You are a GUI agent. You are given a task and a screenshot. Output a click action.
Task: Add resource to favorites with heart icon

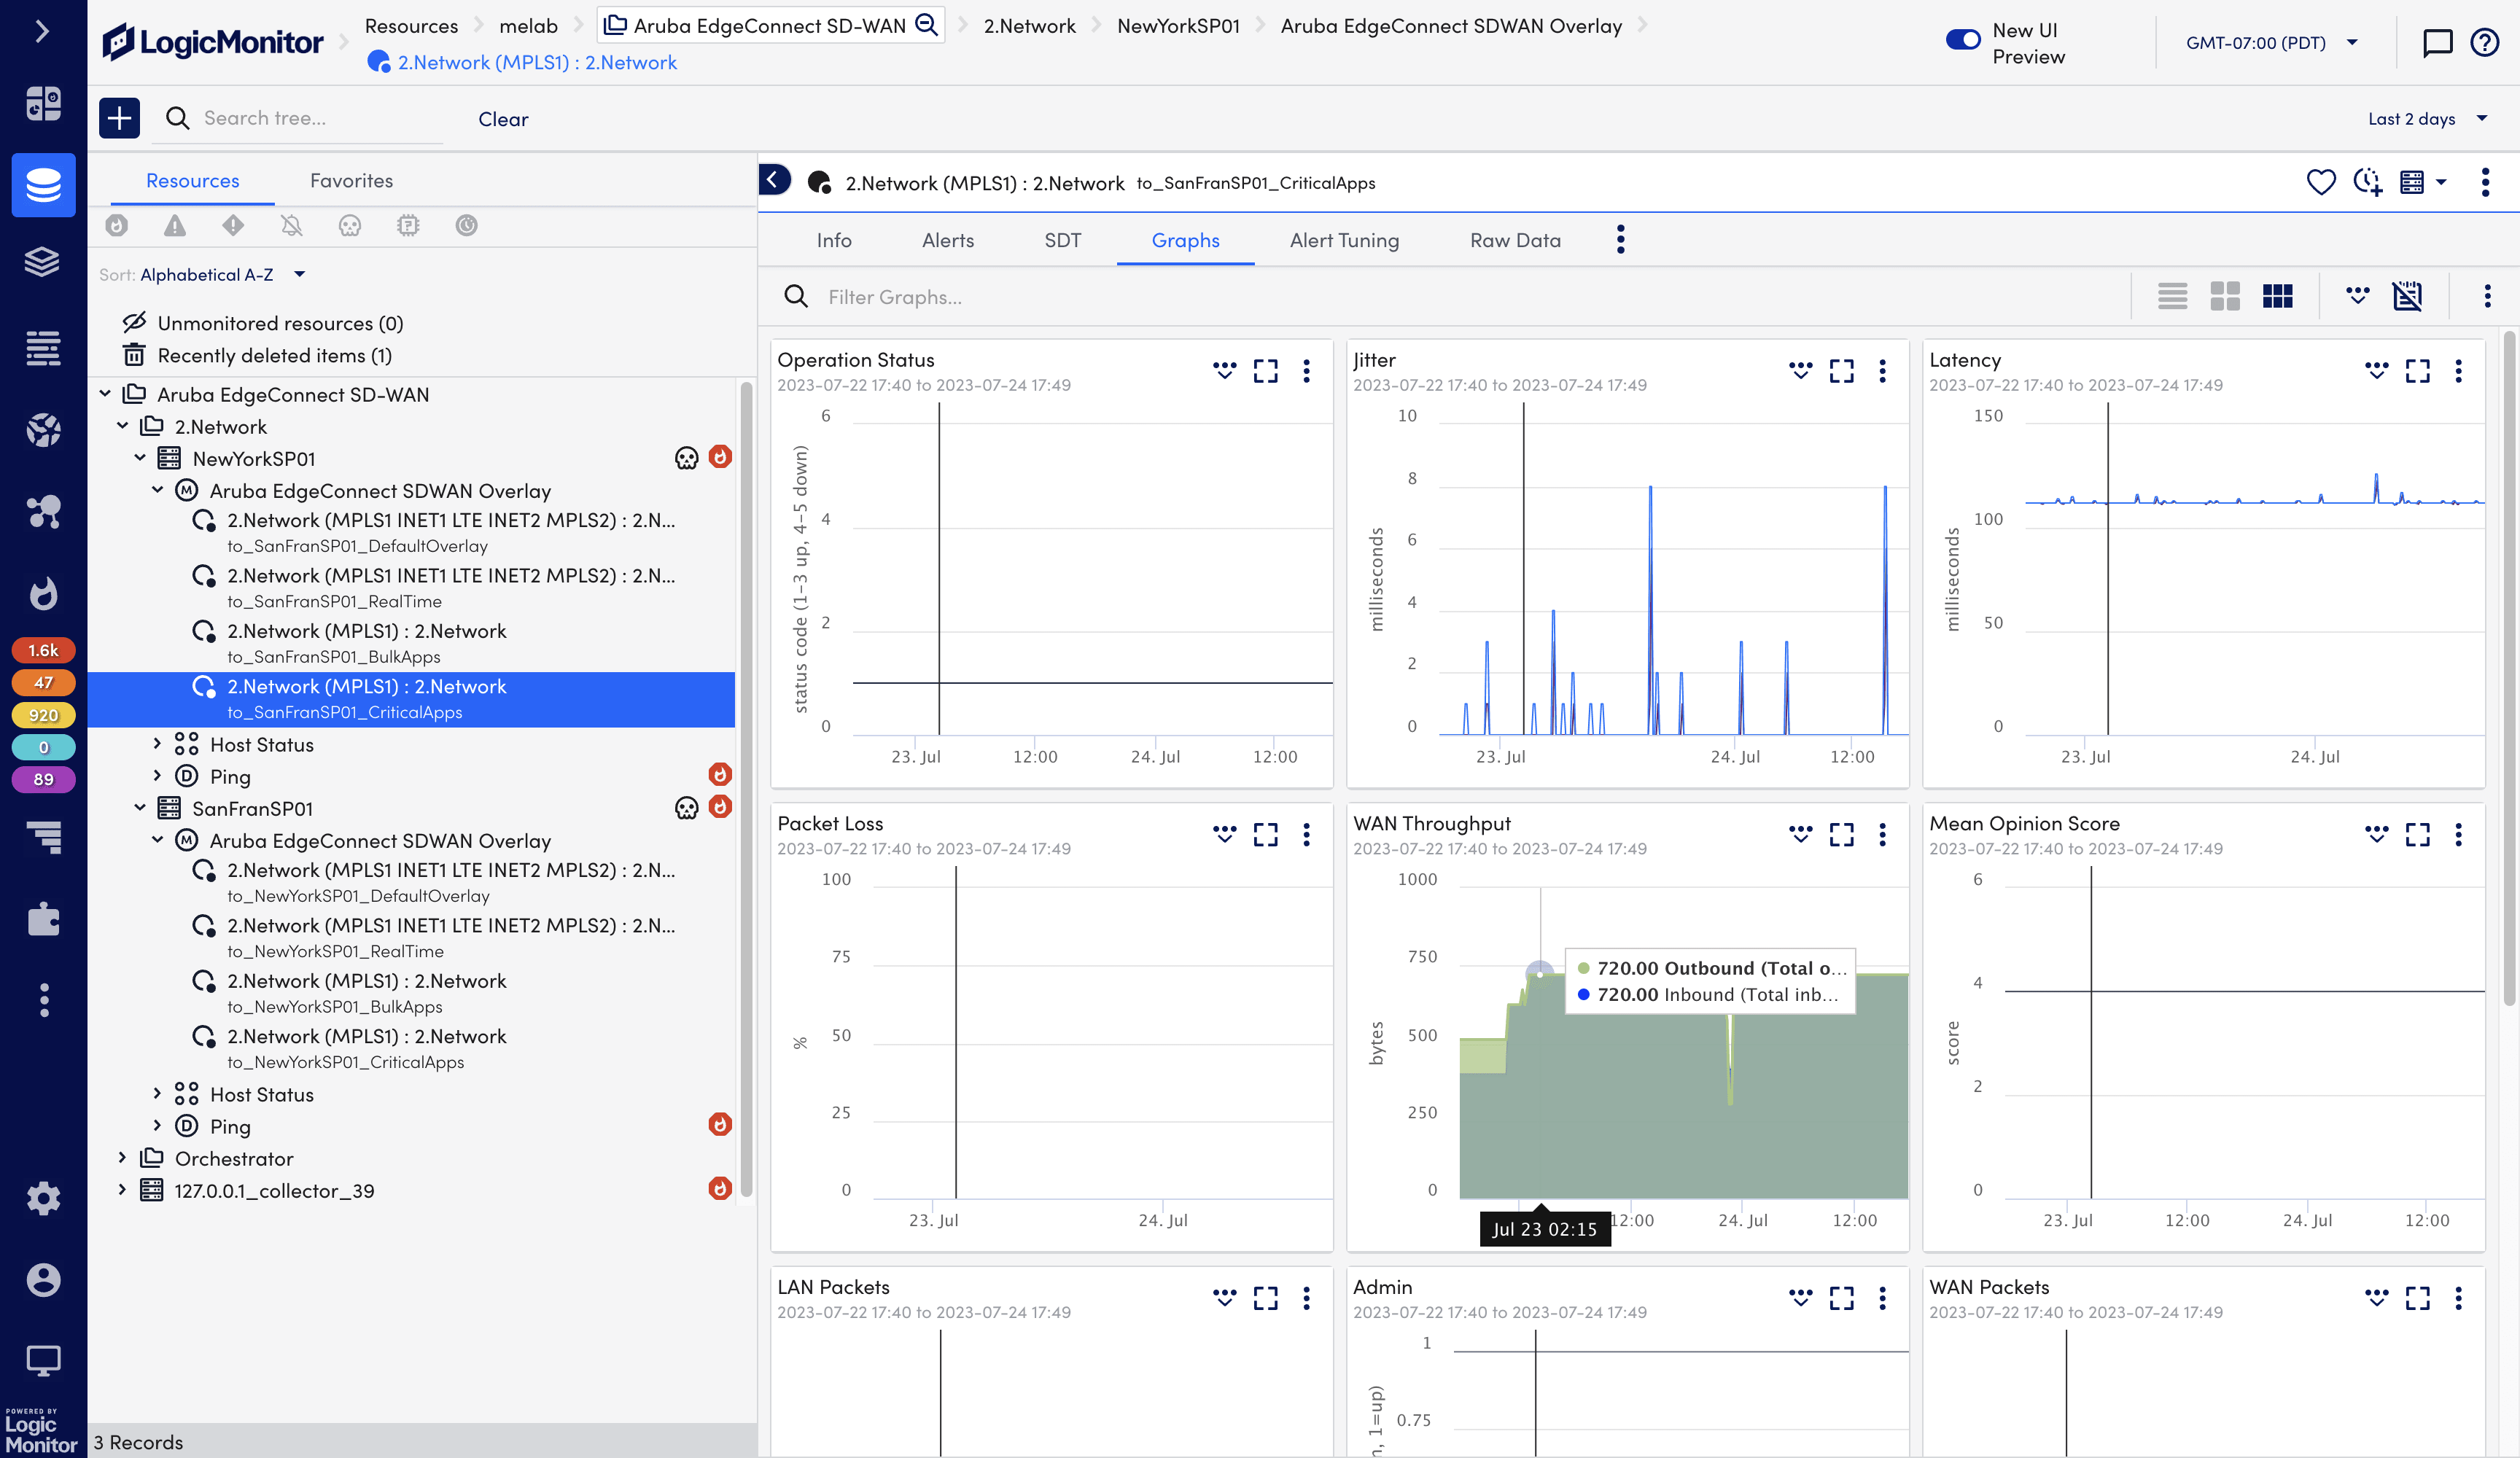(2320, 183)
